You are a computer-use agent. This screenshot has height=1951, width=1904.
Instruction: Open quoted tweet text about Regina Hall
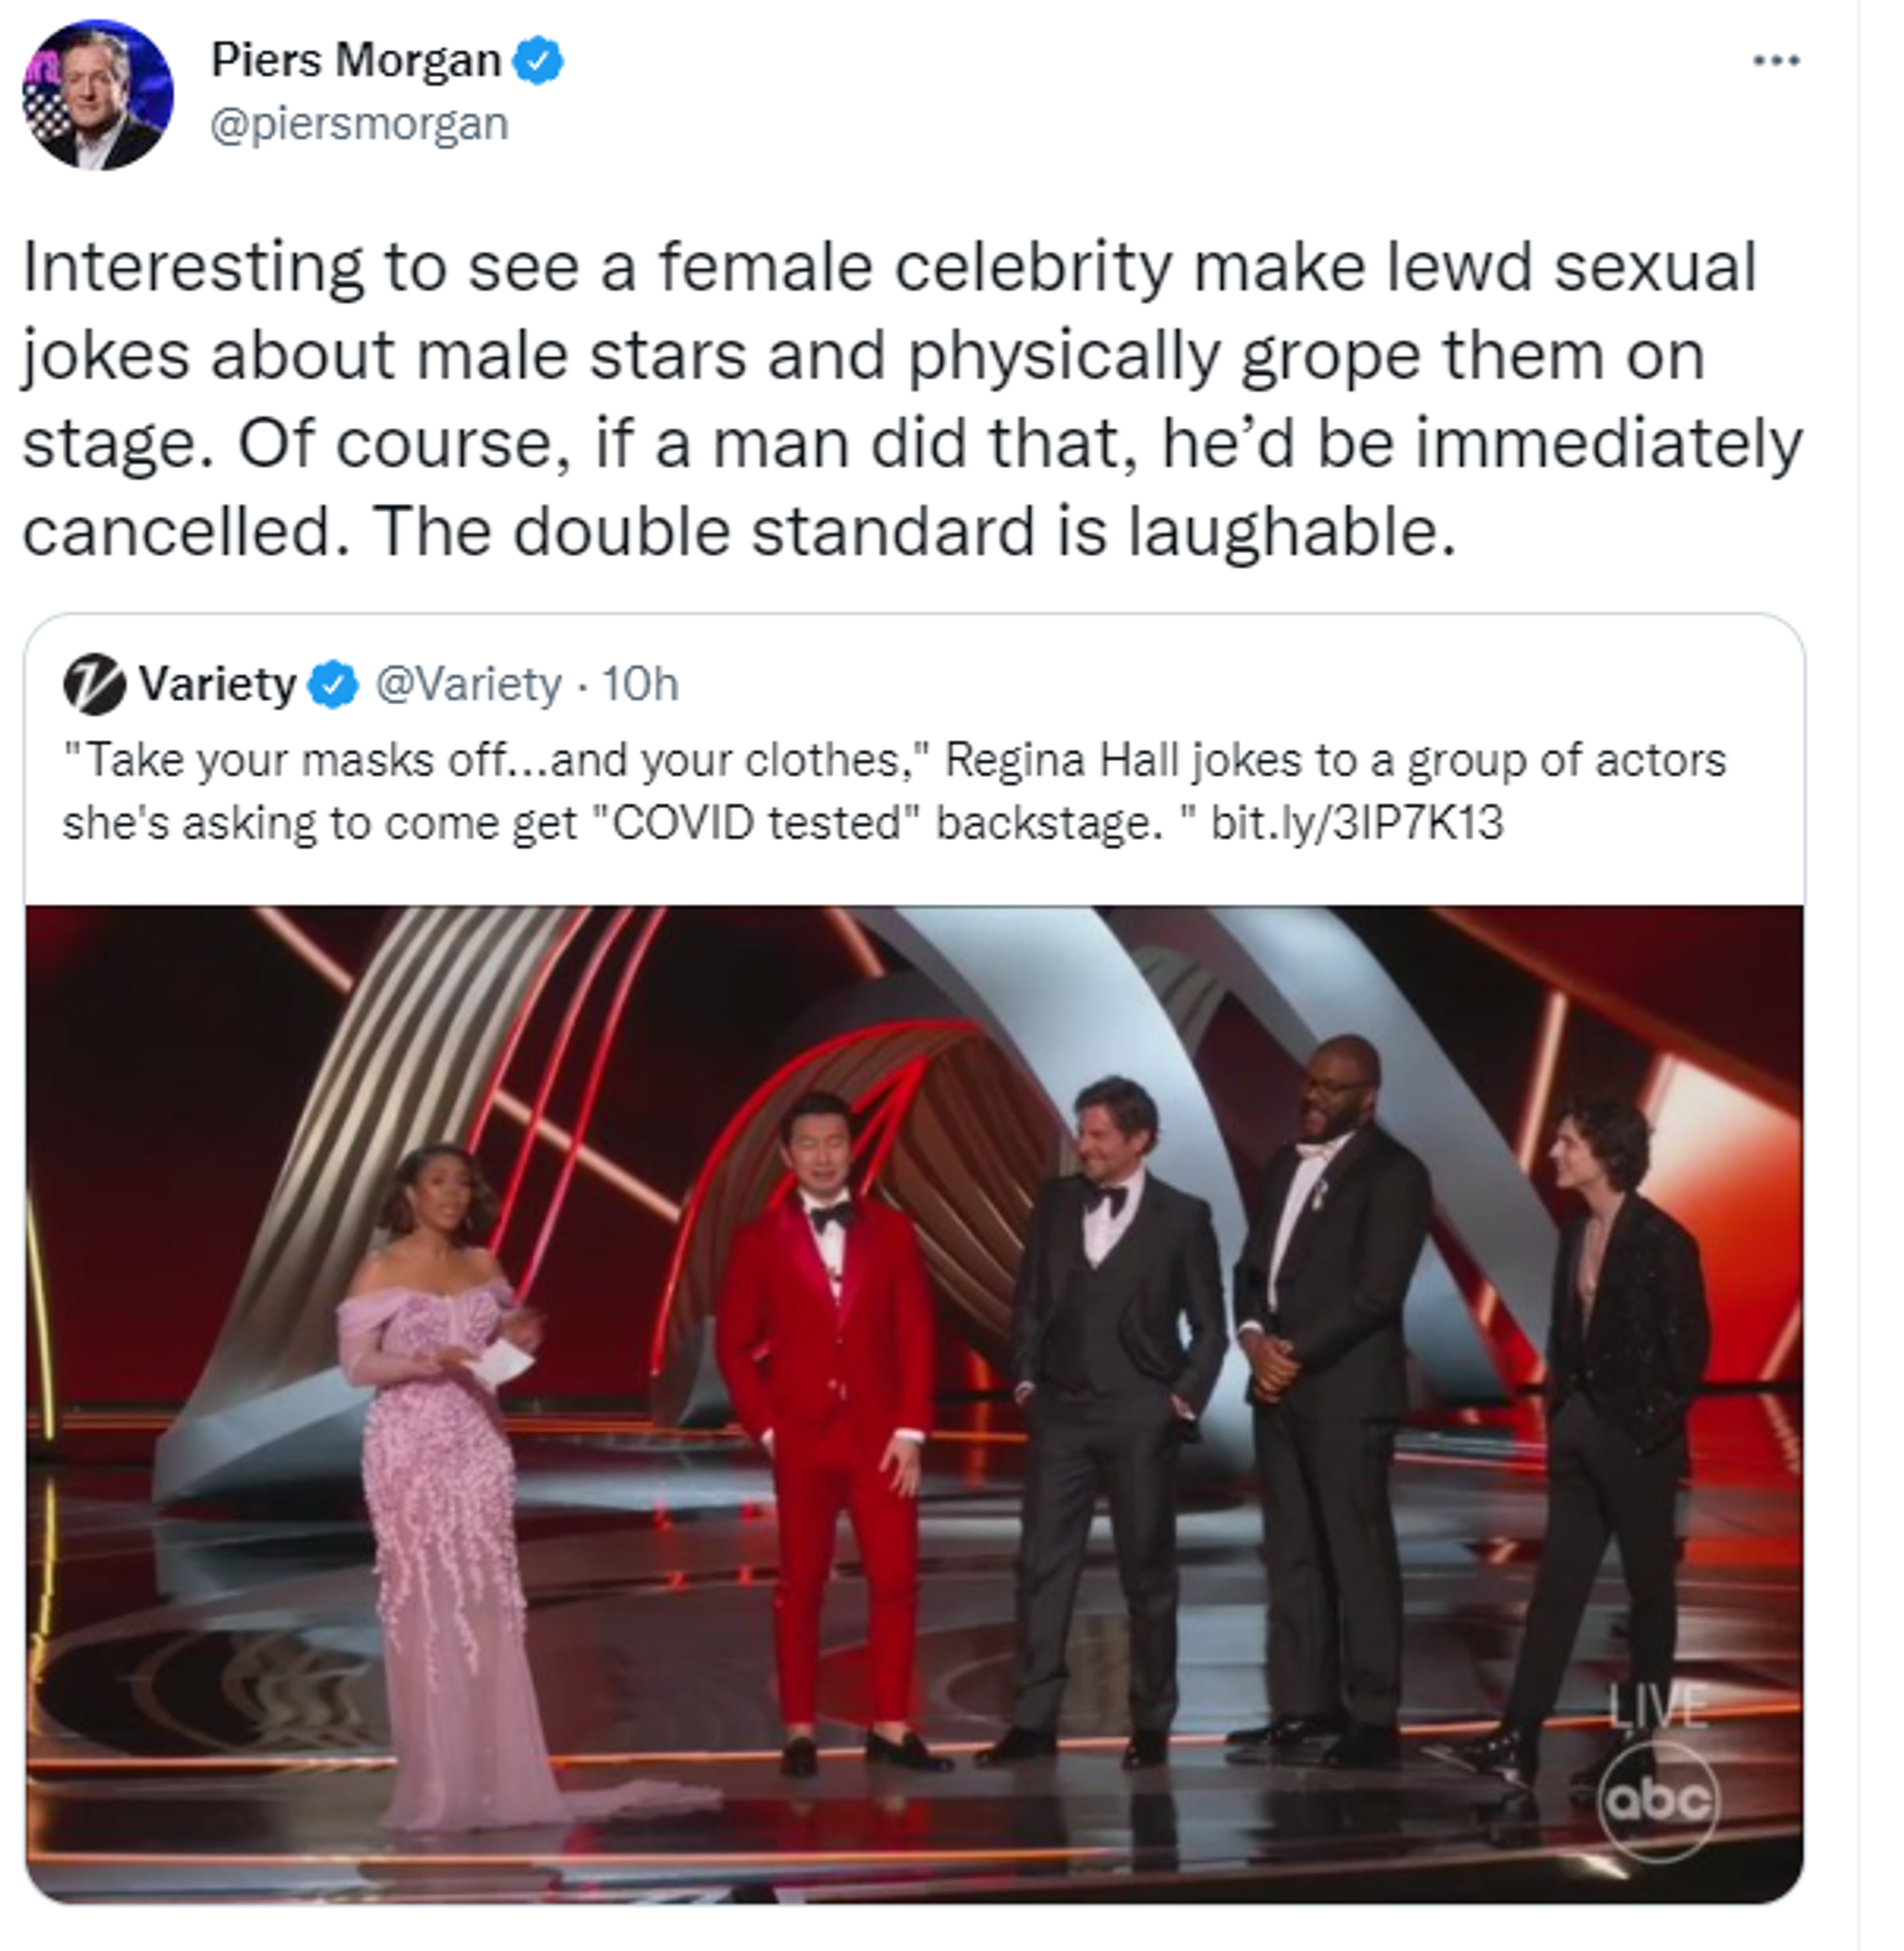894,791
